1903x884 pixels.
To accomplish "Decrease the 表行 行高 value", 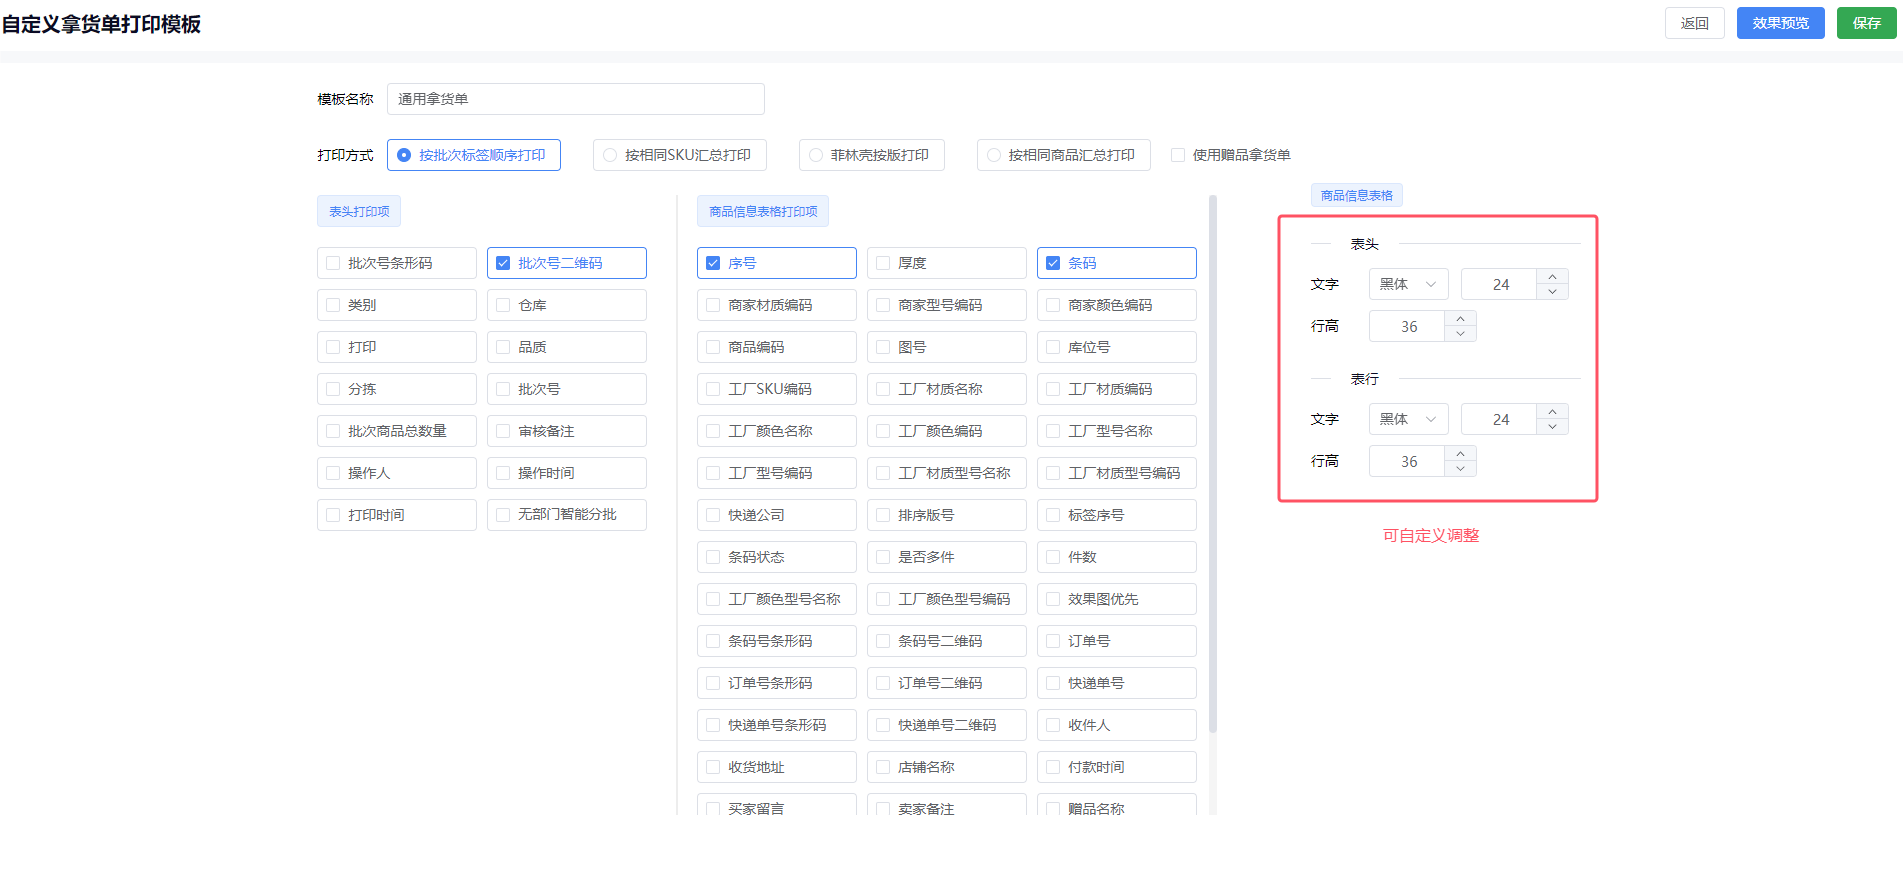I will [1460, 469].
